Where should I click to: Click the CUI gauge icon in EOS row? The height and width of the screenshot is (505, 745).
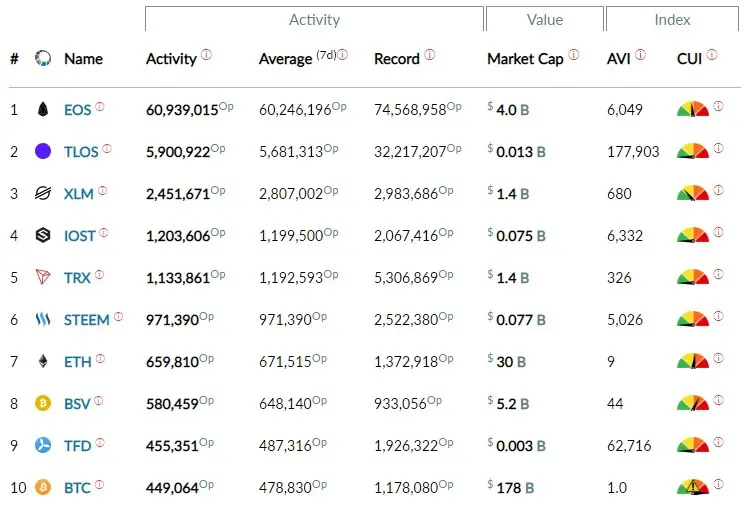pos(693,109)
